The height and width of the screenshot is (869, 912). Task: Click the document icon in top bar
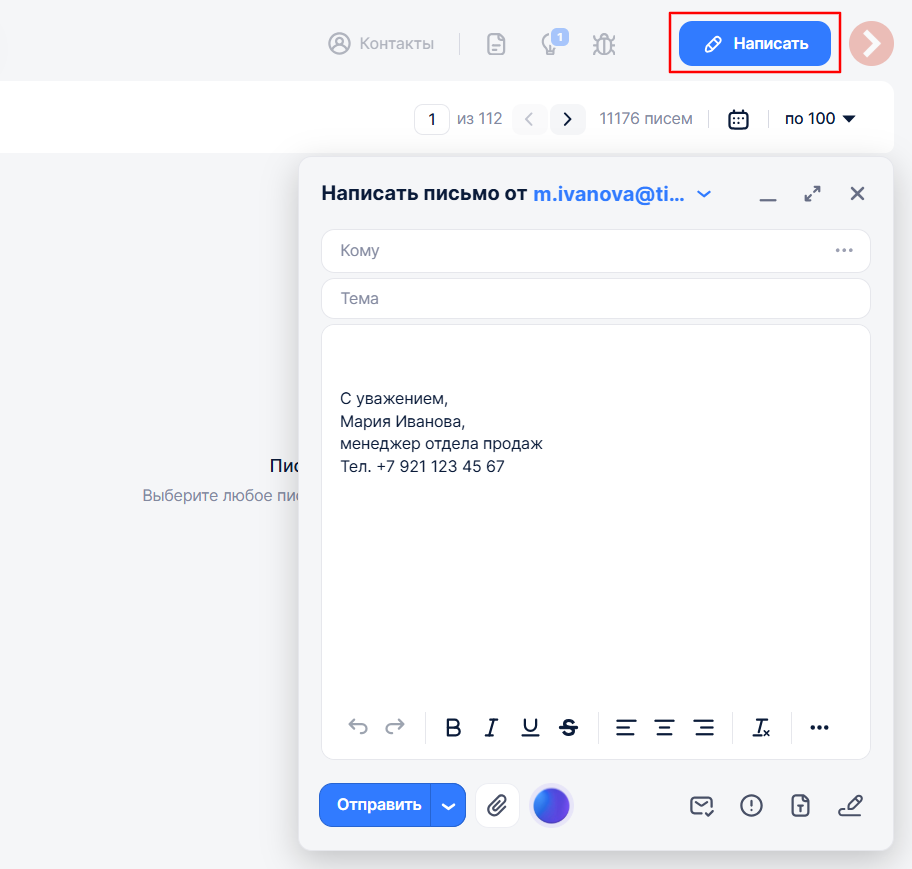tap(496, 44)
